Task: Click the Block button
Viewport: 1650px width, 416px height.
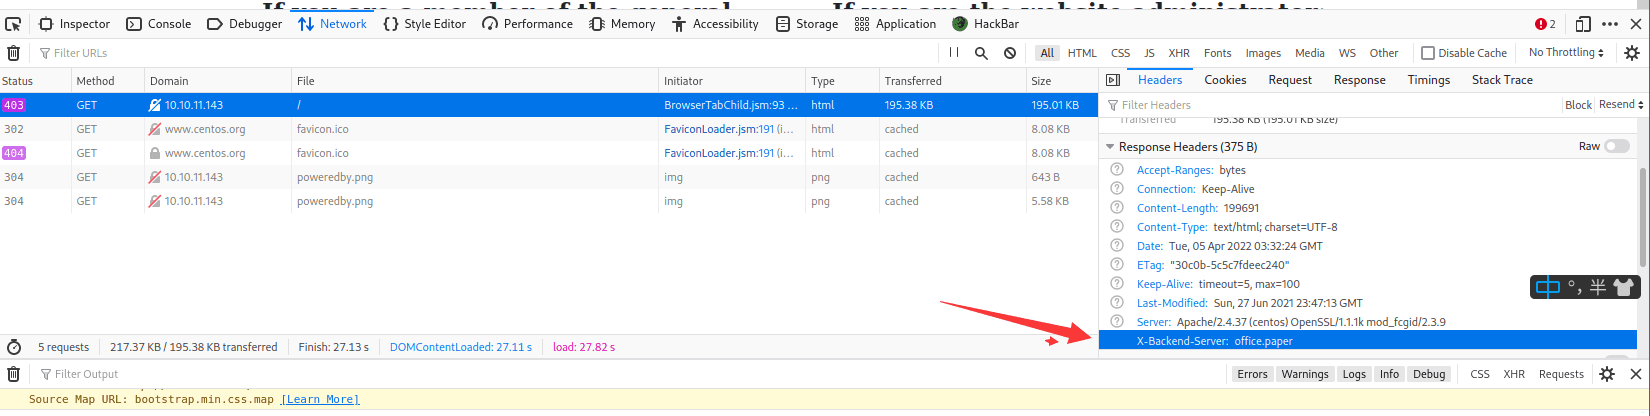Action: coord(1578,105)
